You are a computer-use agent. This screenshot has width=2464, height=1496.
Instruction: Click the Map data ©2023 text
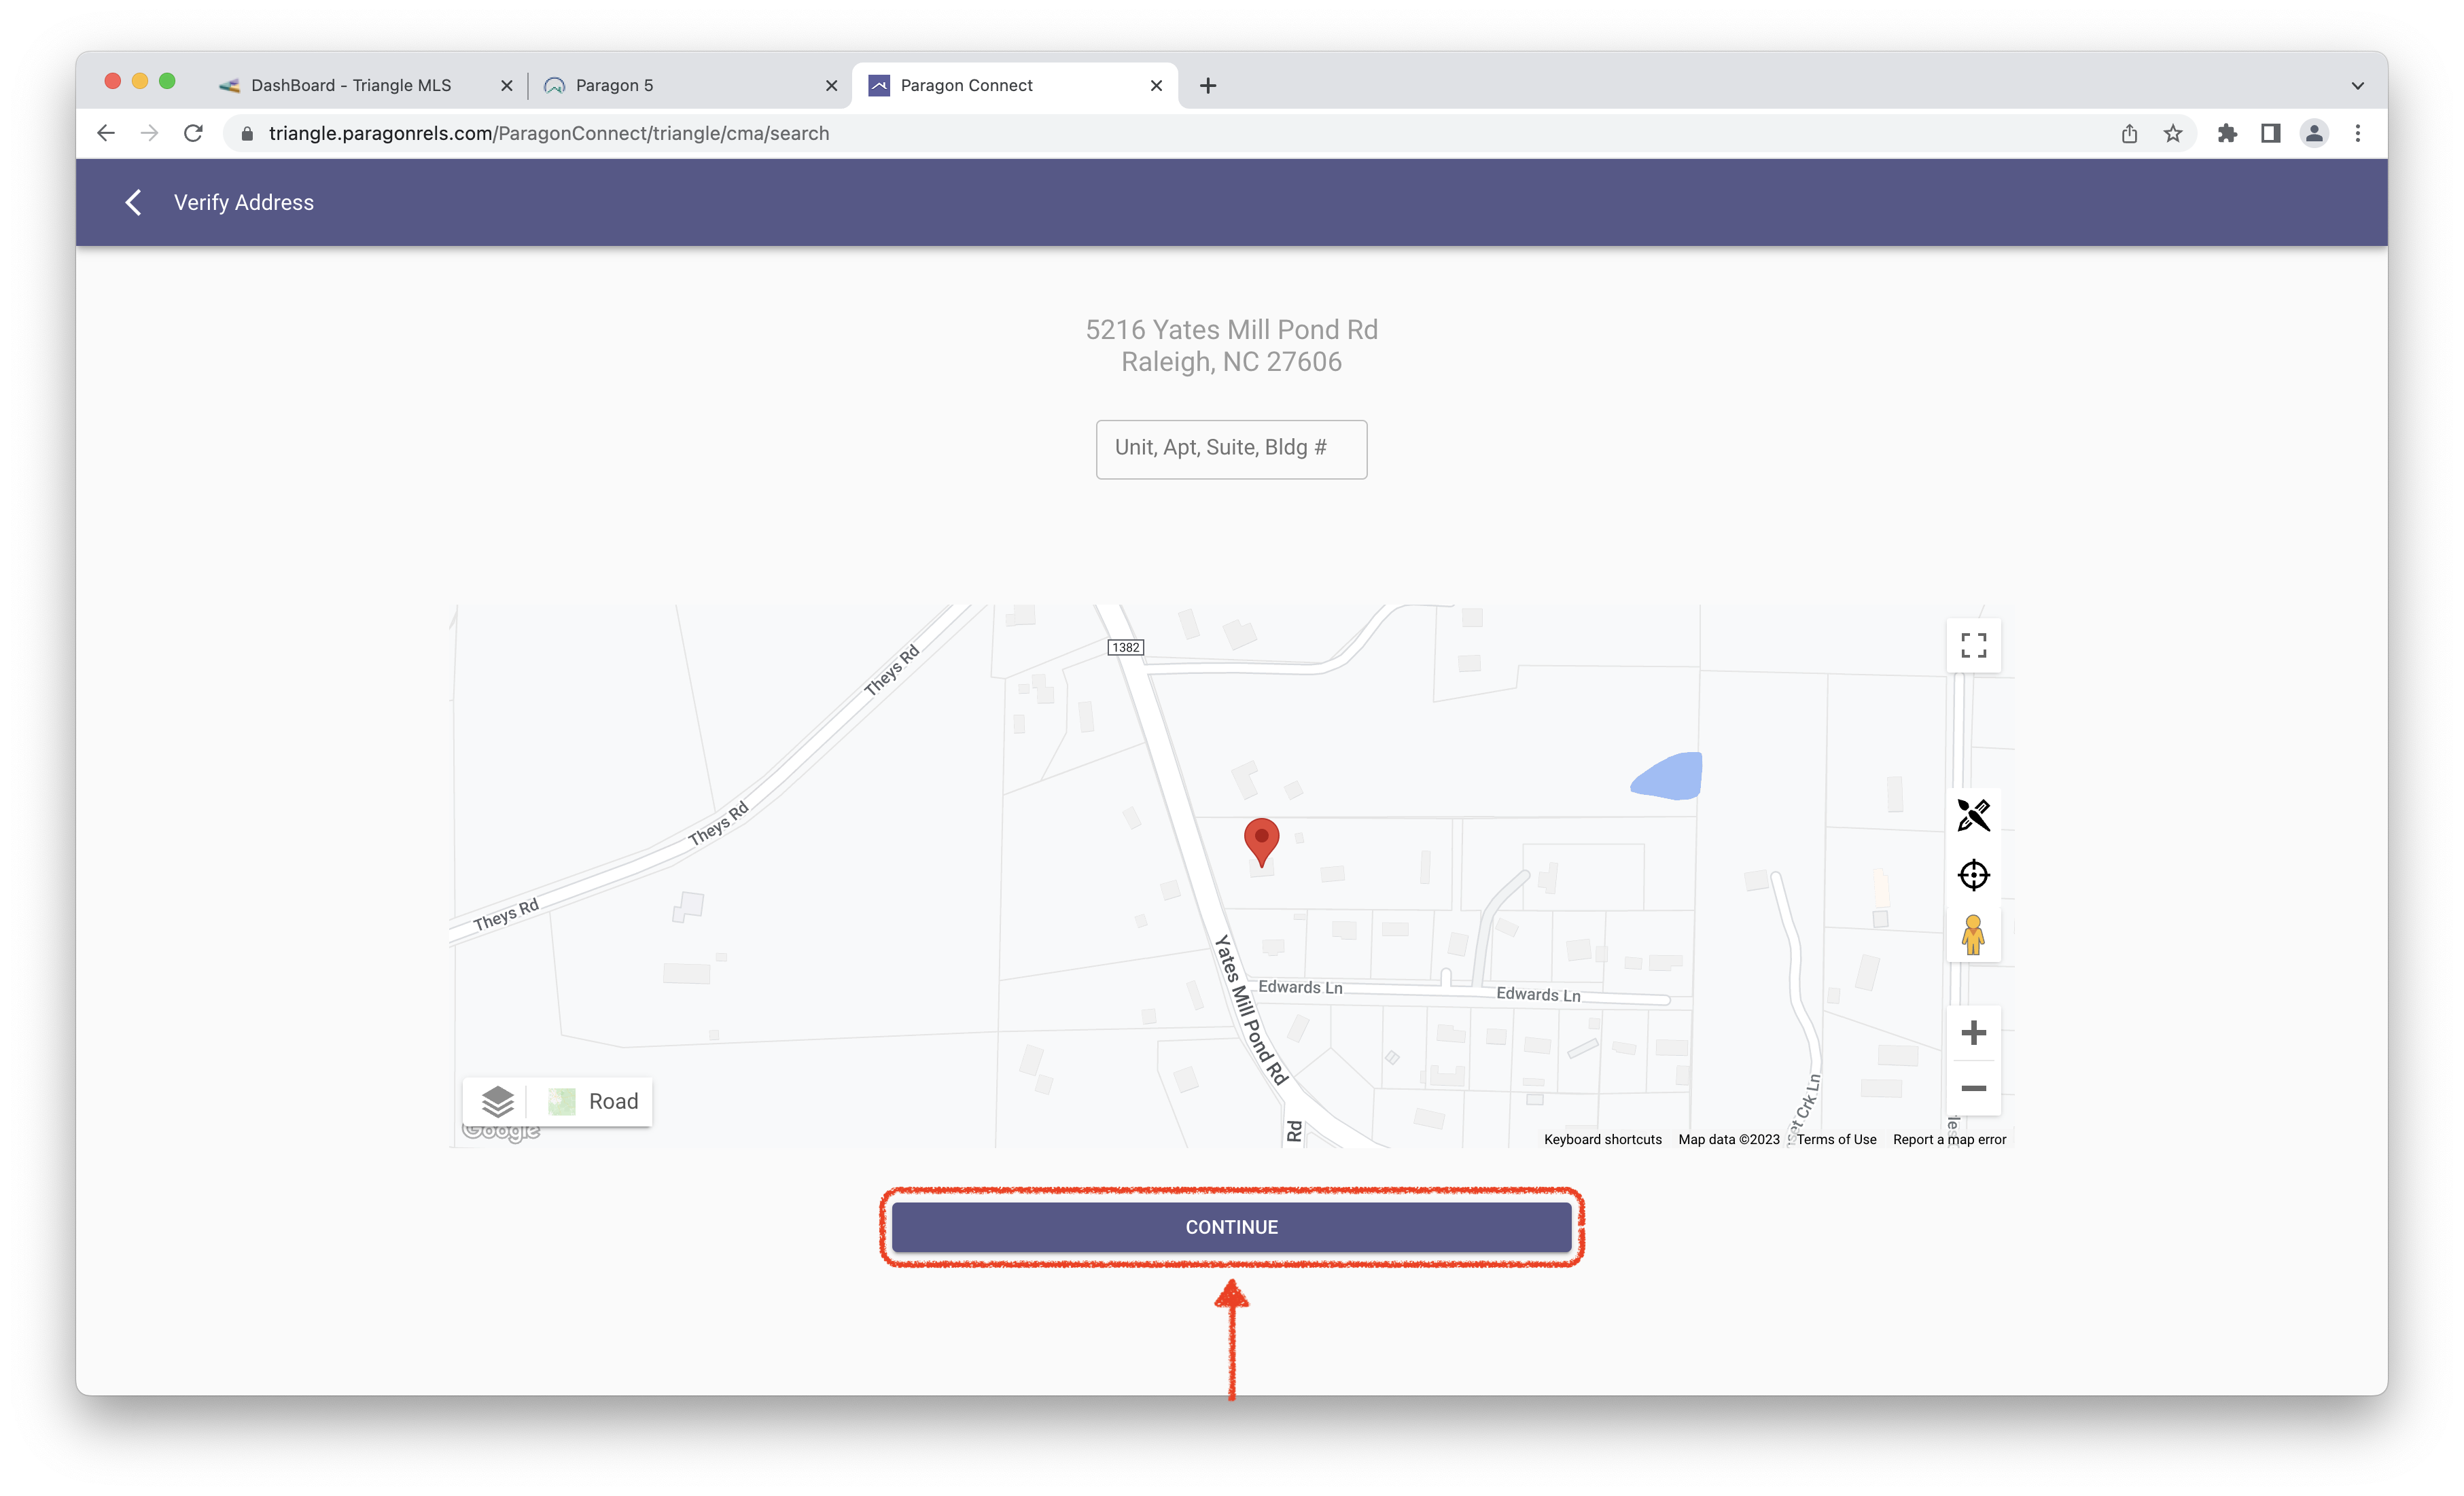coord(1728,1139)
